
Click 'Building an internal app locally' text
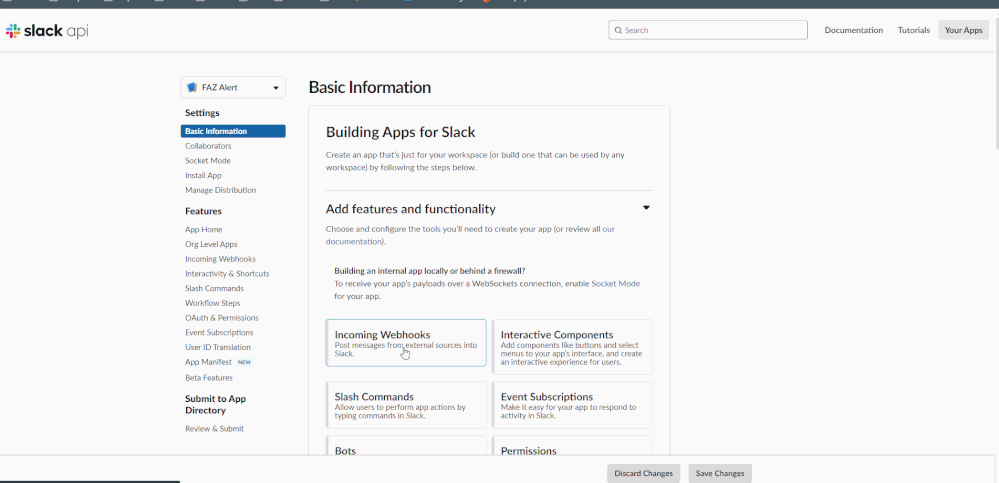point(429,271)
